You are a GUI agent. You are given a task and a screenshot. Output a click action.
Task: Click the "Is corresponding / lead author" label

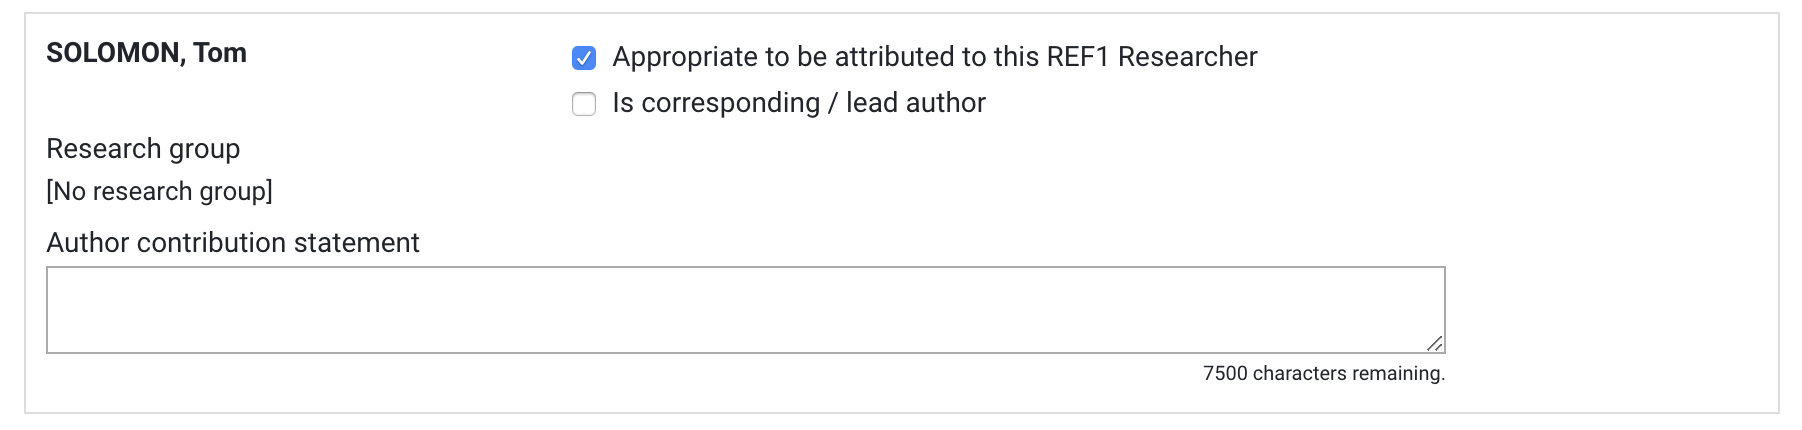pos(798,103)
